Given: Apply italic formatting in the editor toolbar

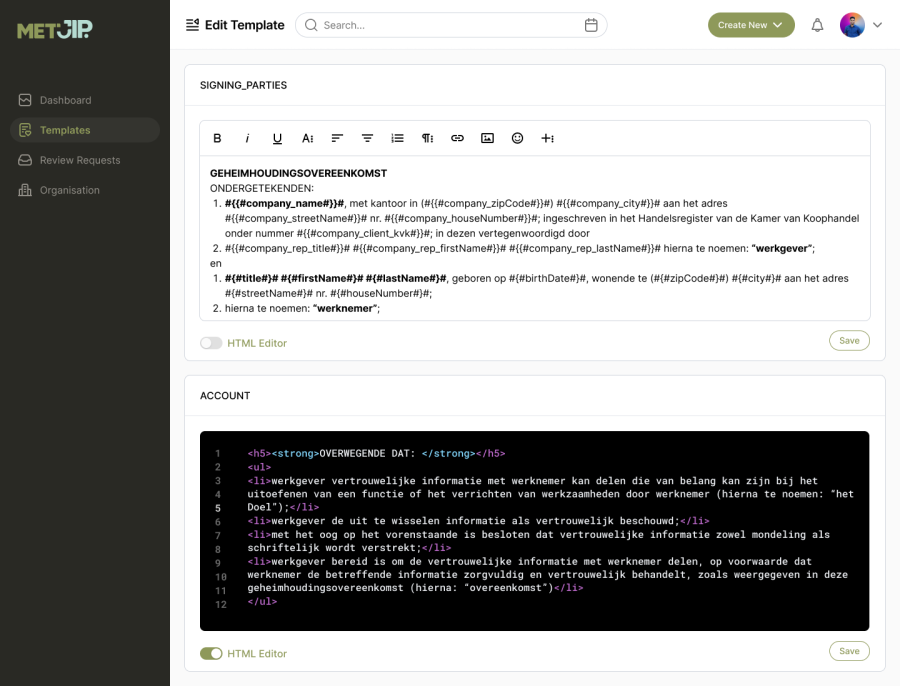Looking at the screenshot, I should 247,138.
